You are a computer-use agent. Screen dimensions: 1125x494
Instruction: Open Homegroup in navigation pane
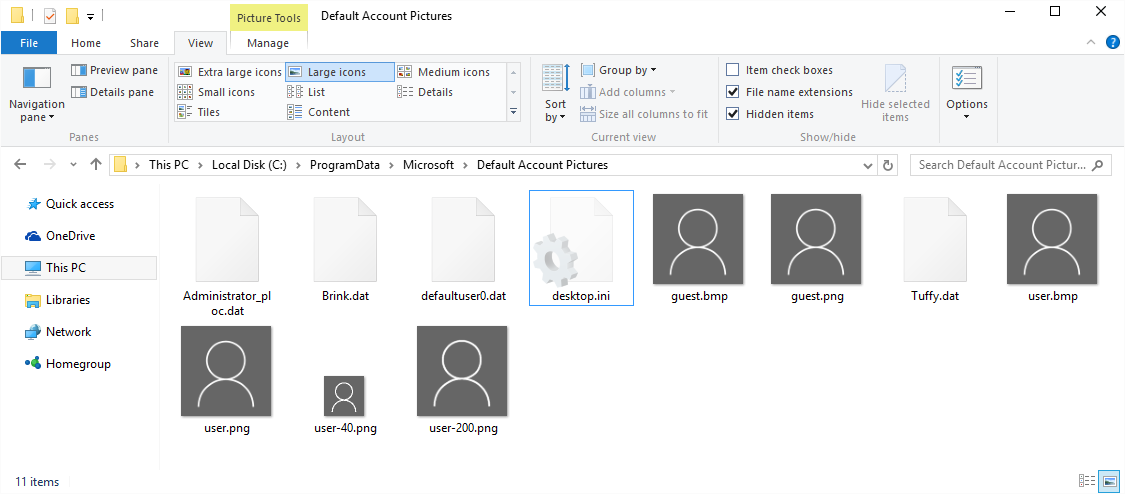point(68,364)
